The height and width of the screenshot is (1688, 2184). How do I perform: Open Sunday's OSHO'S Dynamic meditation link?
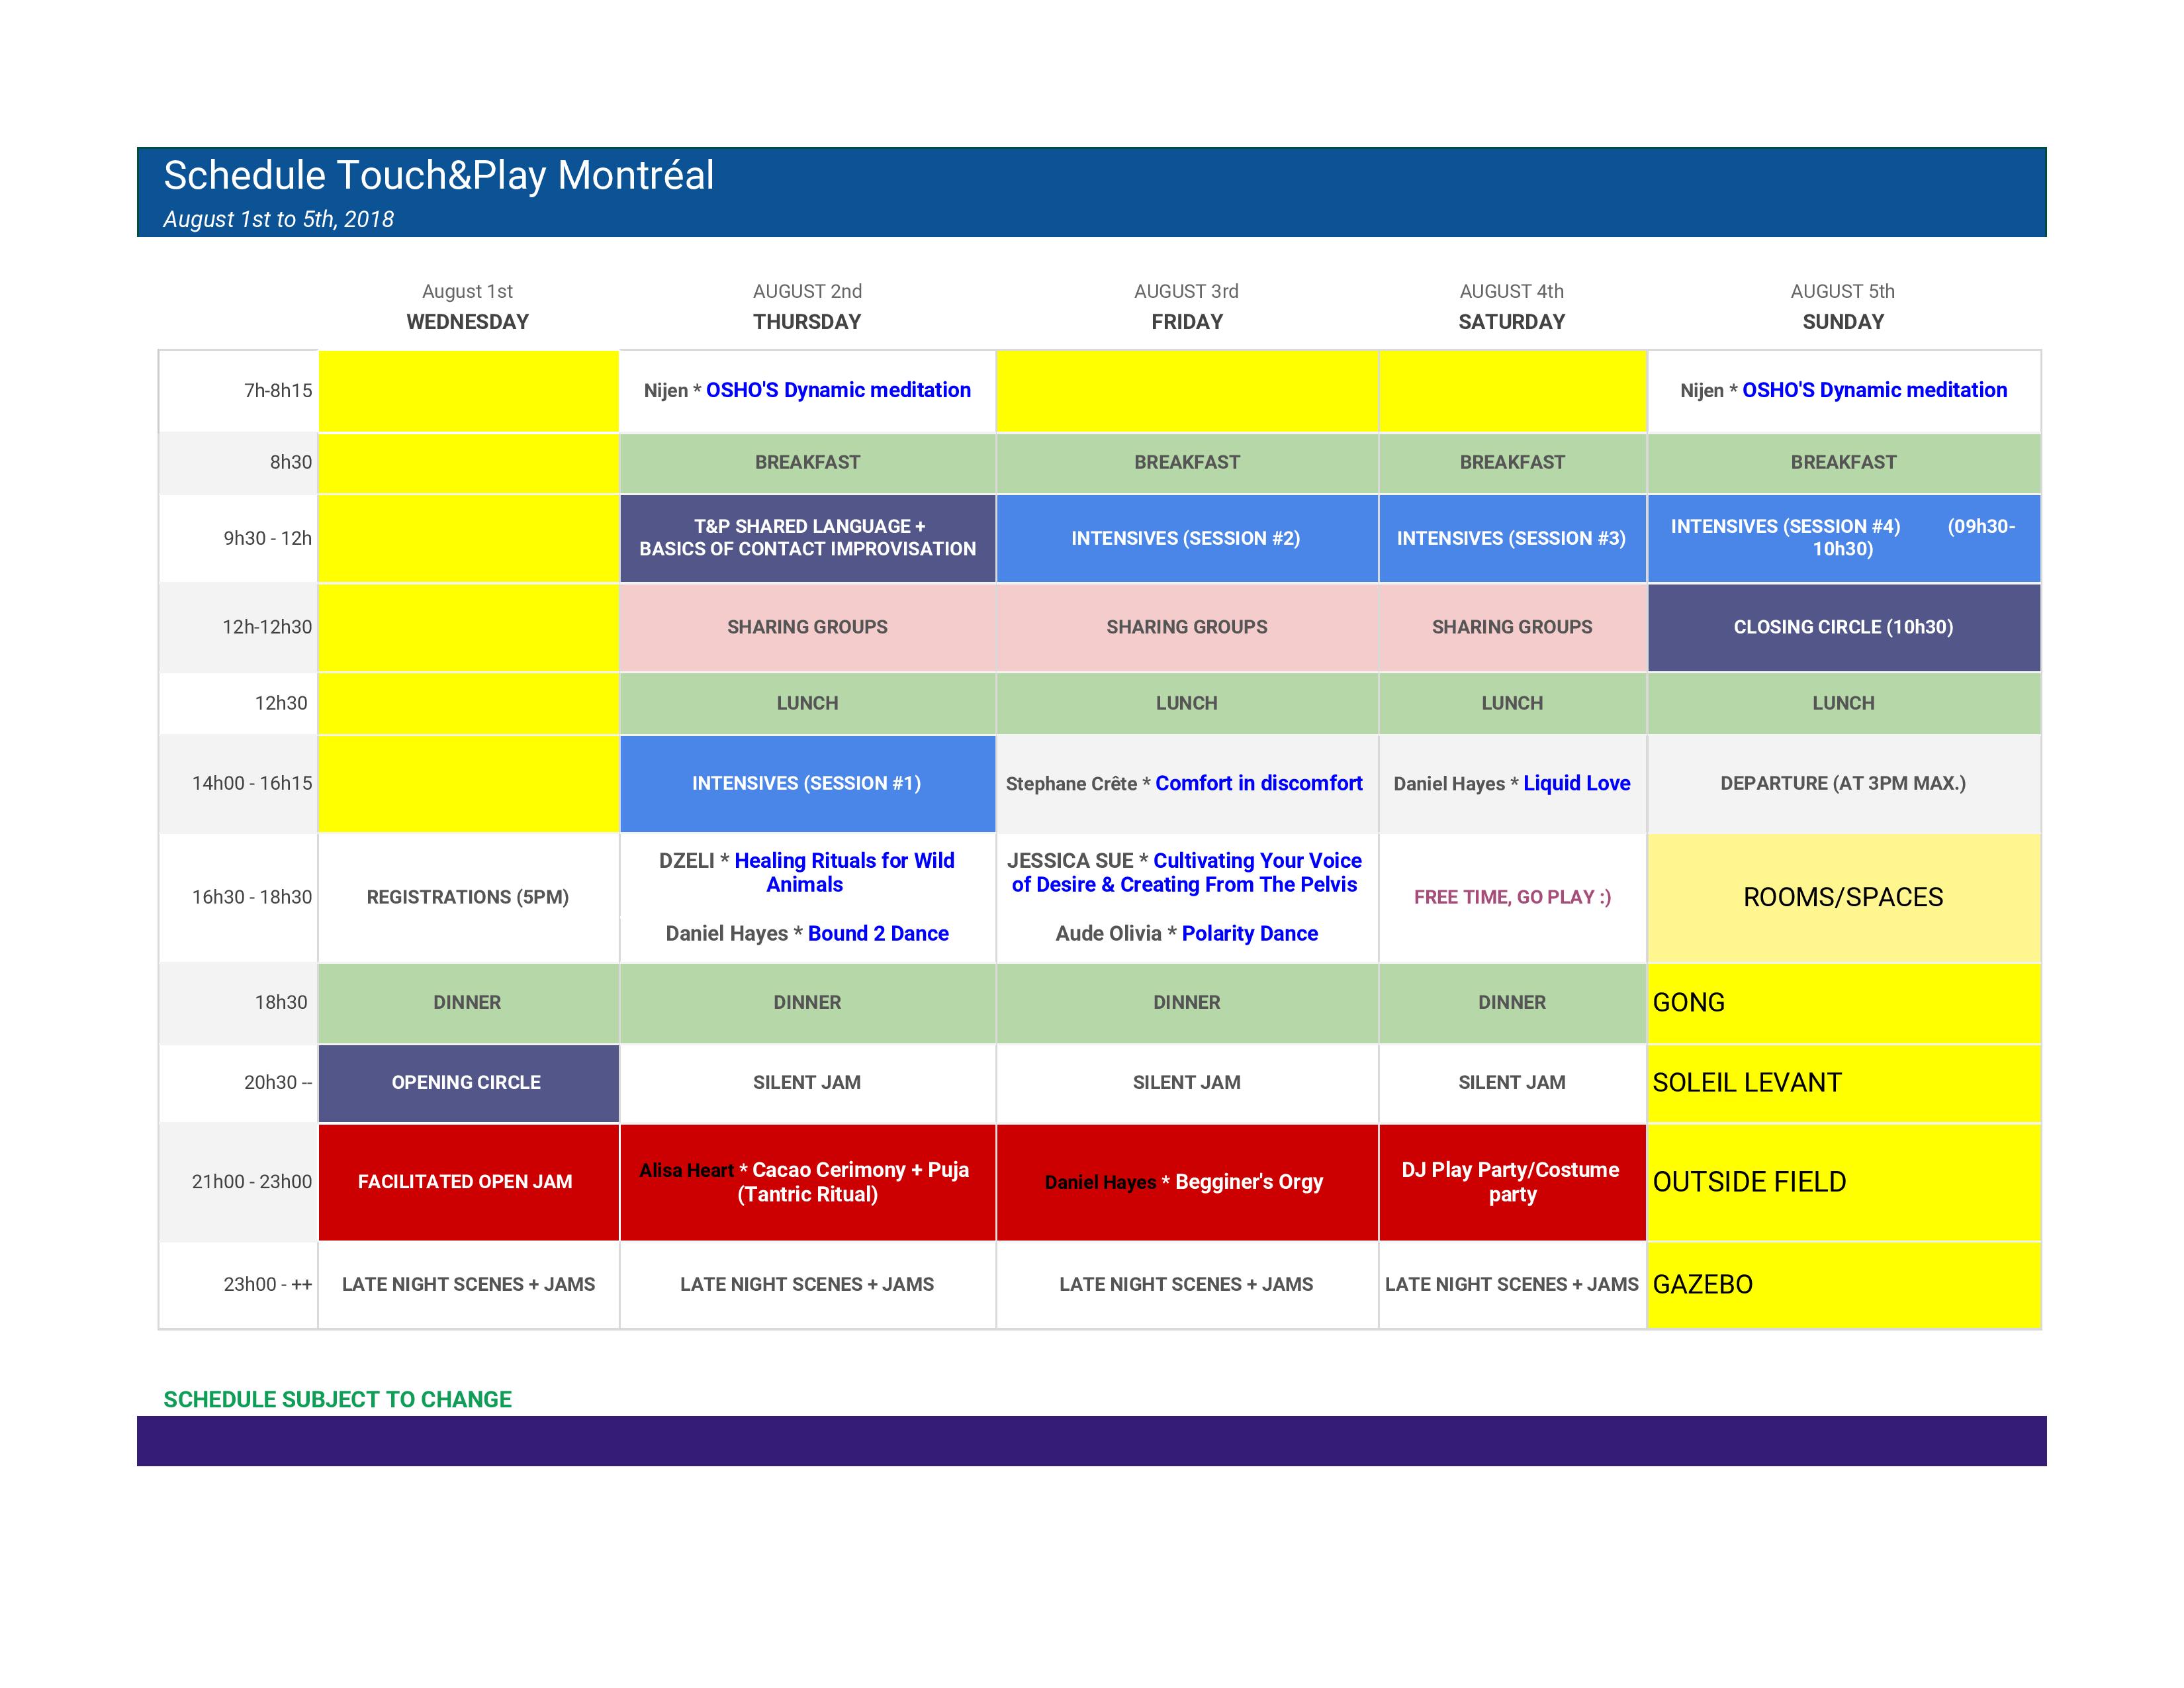1874,390
